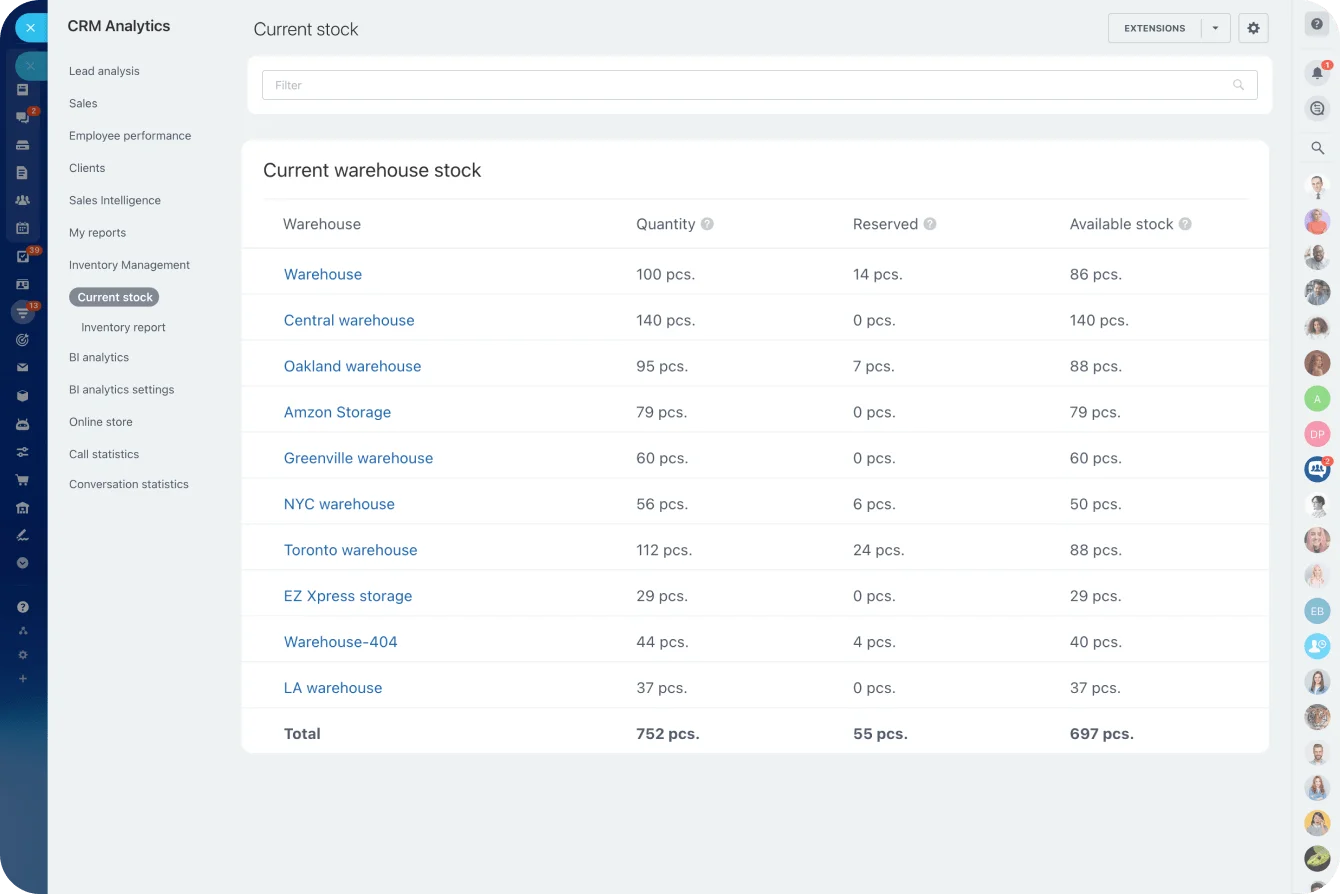1340x894 pixels.
Task: Open the settings gear next to Extensions
Action: pyautogui.click(x=1253, y=28)
